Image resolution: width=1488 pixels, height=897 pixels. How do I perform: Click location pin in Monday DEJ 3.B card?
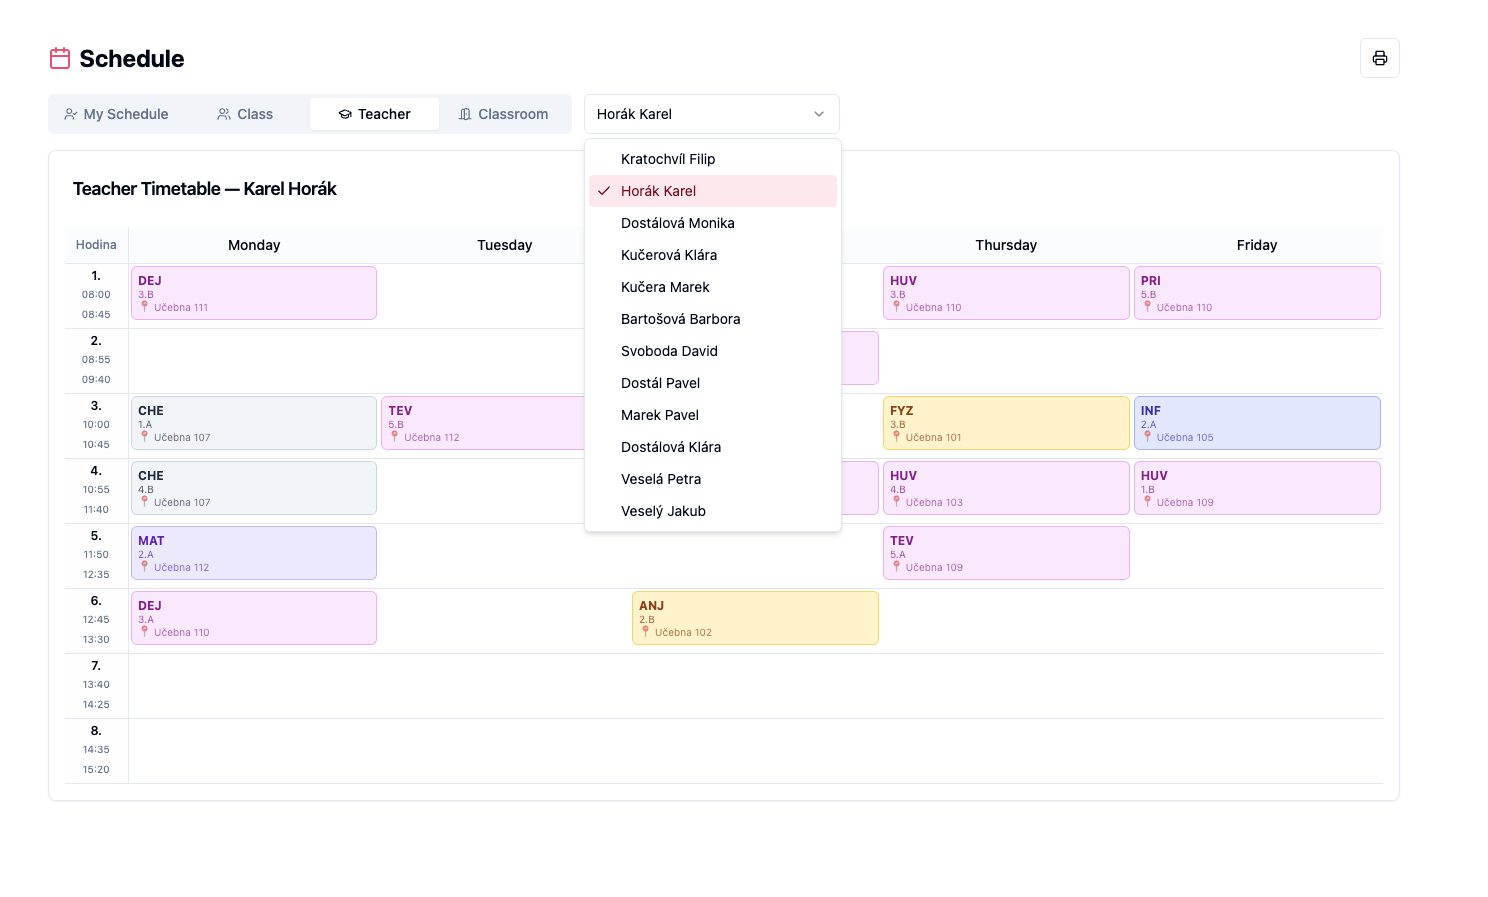pyautogui.click(x=144, y=307)
